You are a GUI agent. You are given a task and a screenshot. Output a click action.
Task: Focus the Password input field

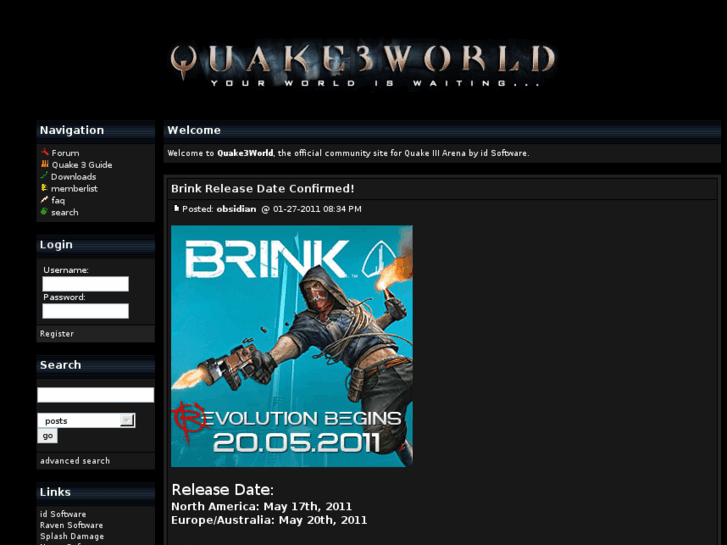click(x=85, y=311)
